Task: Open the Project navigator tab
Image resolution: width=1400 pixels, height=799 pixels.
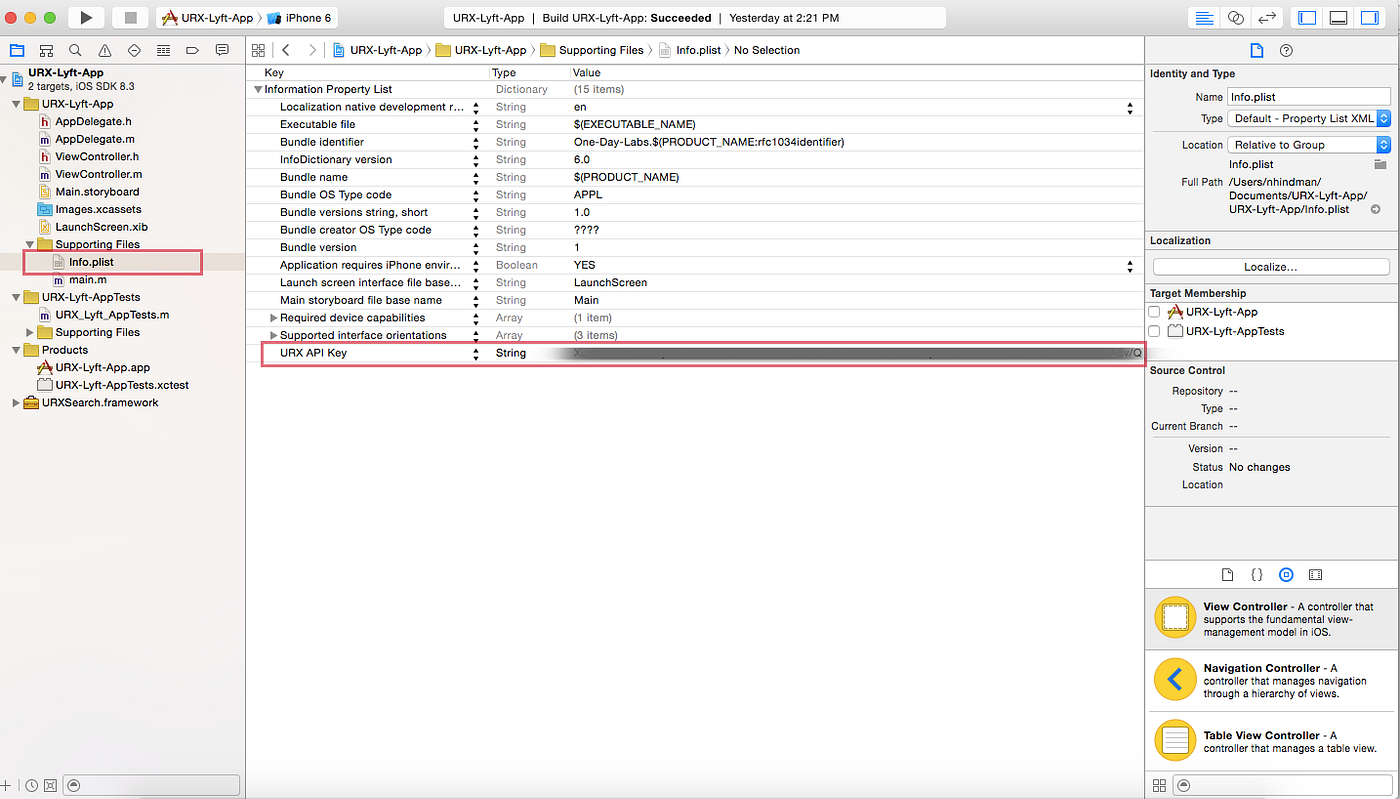Action: 16,50
